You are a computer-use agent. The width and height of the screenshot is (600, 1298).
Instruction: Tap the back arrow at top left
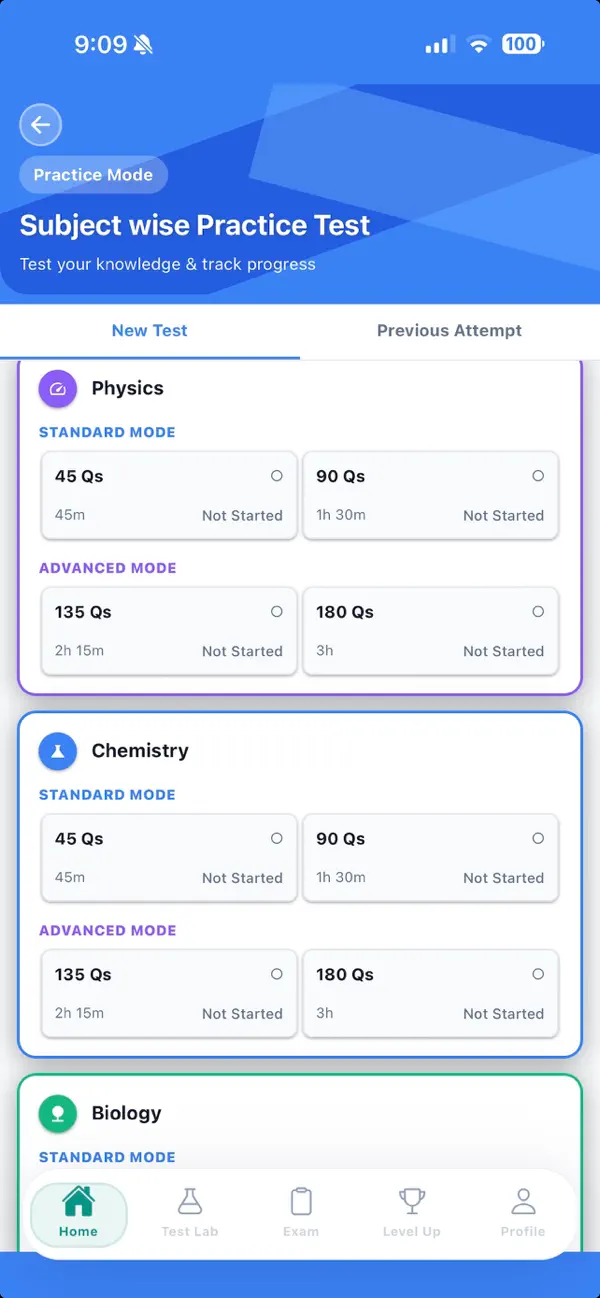click(x=40, y=124)
